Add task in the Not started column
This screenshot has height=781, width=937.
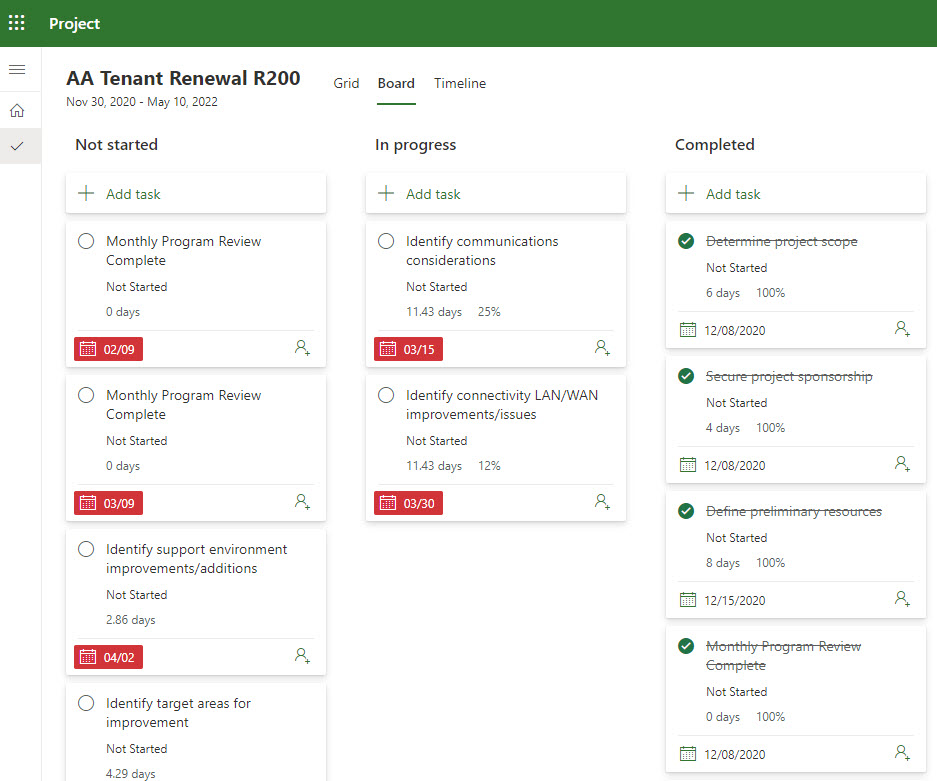[196, 194]
